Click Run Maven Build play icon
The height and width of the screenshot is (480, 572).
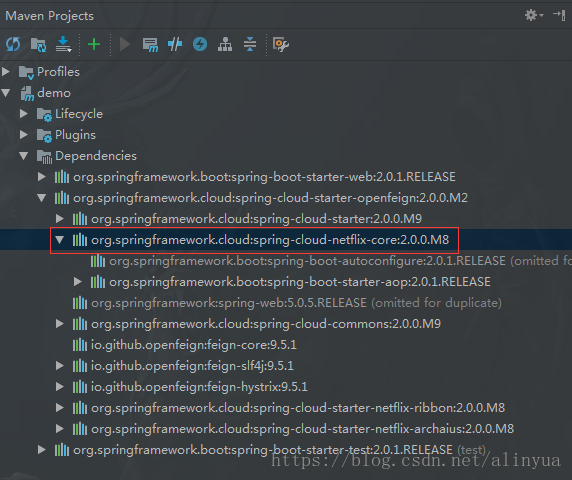pyautogui.click(x=125, y=44)
